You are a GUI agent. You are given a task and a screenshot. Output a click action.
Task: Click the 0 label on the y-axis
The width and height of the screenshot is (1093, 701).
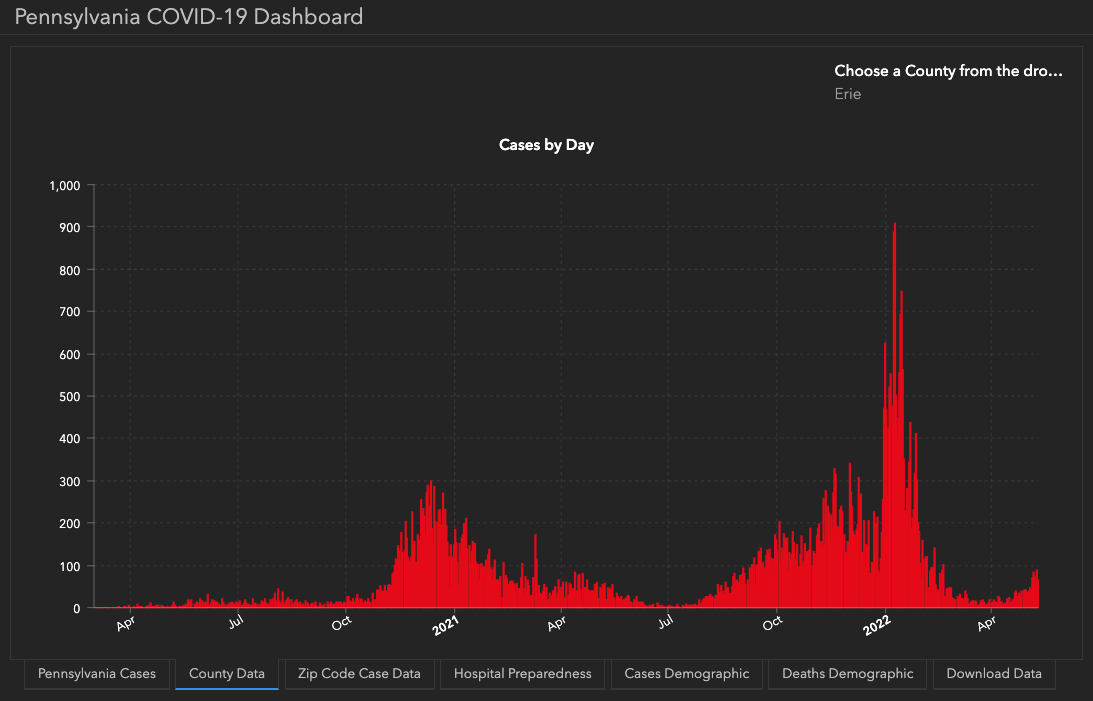coord(76,608)
